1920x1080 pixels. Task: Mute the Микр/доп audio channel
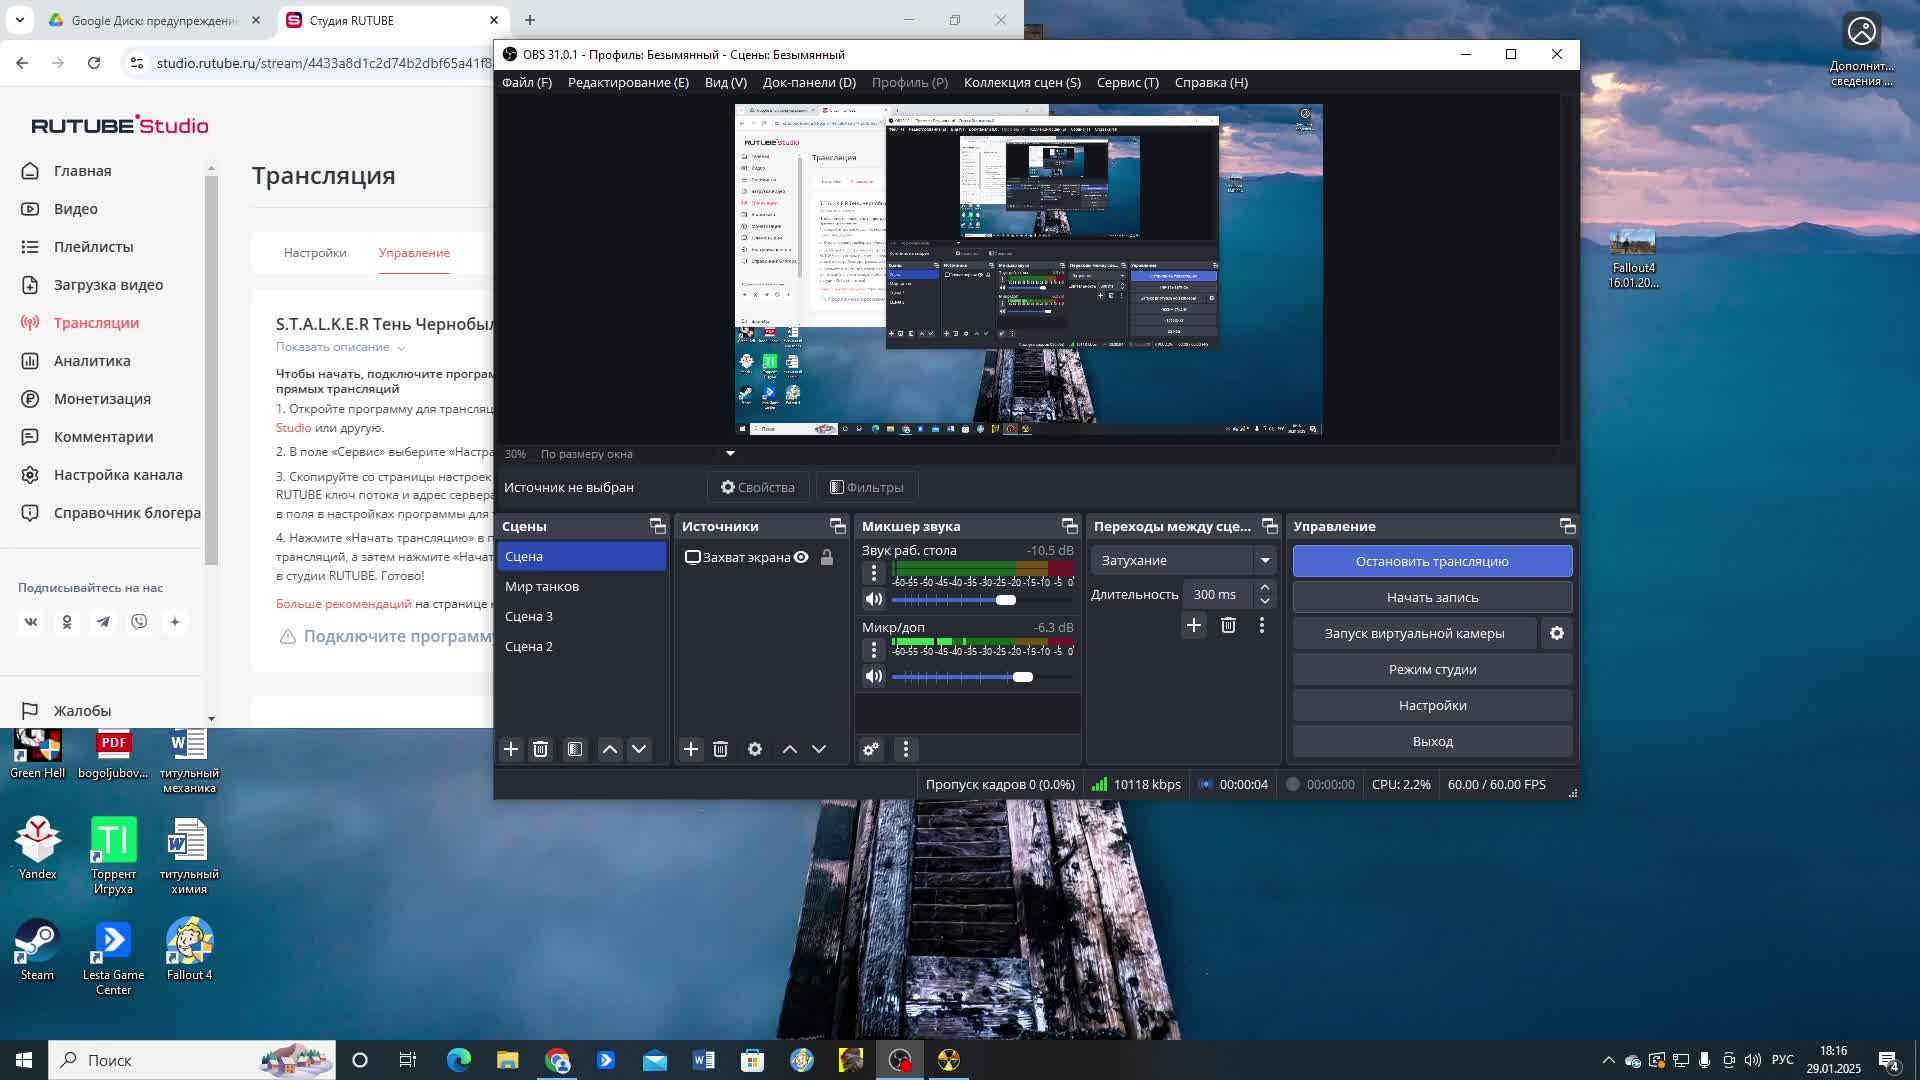[874, 676]
